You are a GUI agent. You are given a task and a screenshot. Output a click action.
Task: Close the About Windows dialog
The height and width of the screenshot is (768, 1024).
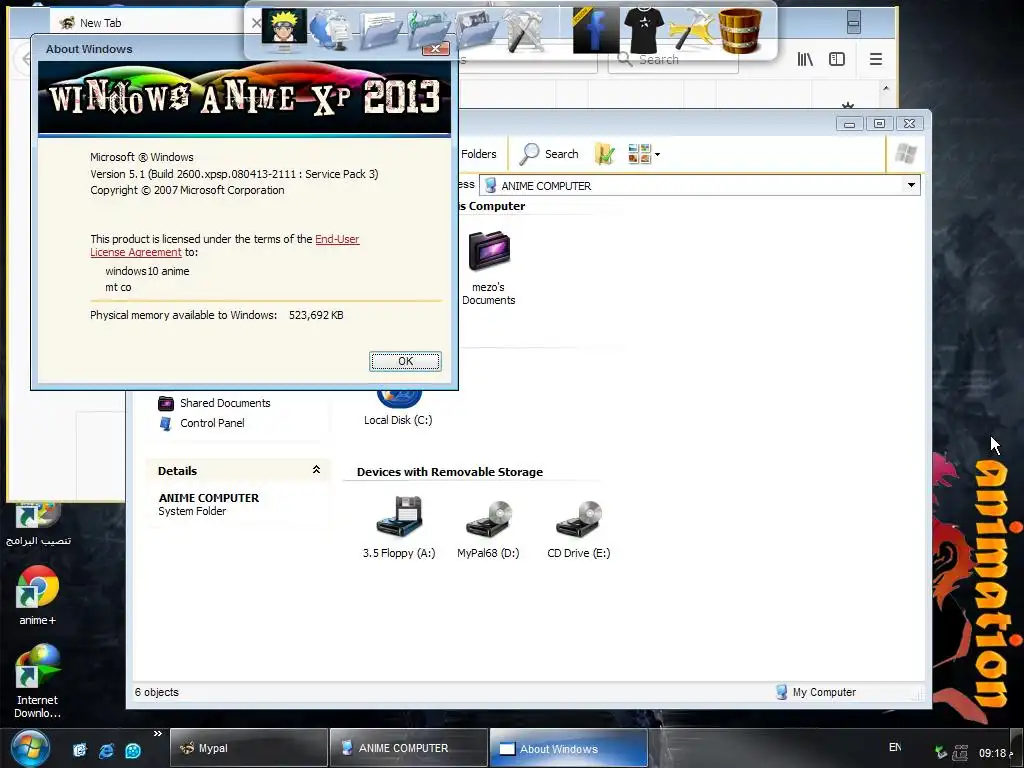436,49
